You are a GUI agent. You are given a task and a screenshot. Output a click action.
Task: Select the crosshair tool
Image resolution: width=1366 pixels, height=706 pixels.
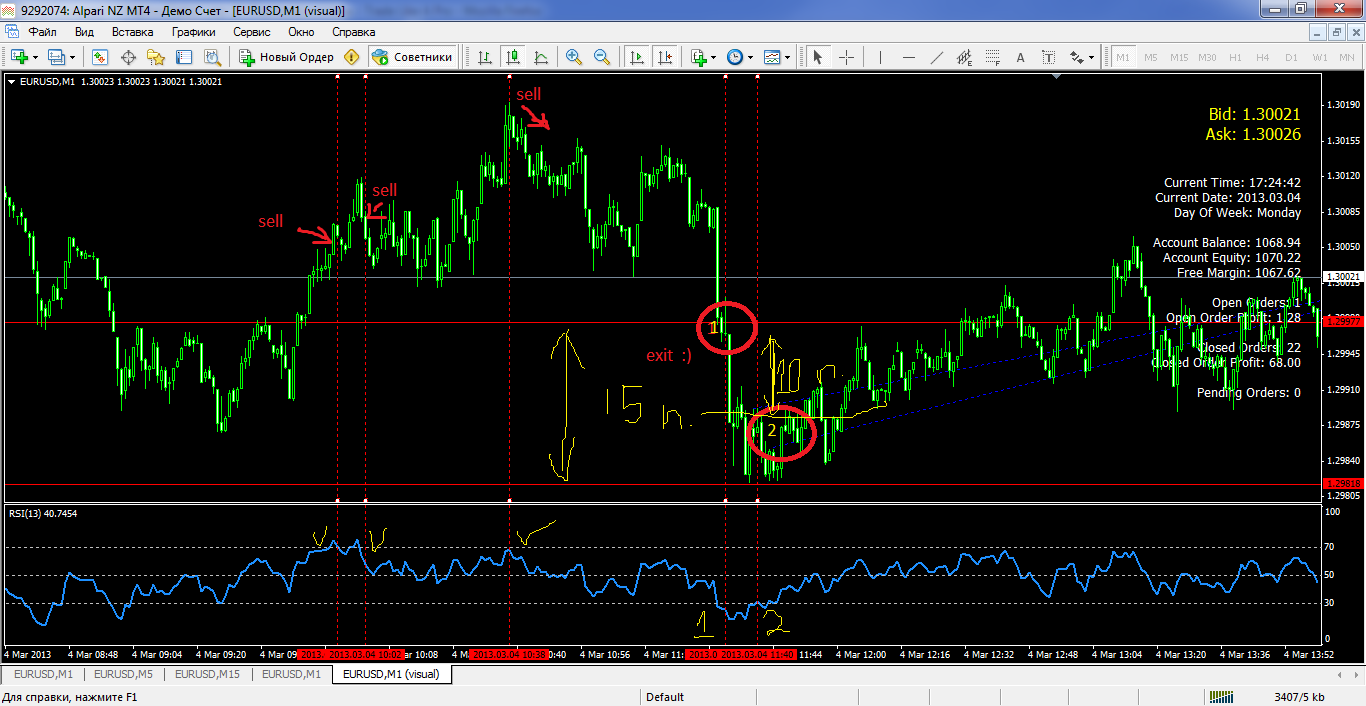point(846,57)
